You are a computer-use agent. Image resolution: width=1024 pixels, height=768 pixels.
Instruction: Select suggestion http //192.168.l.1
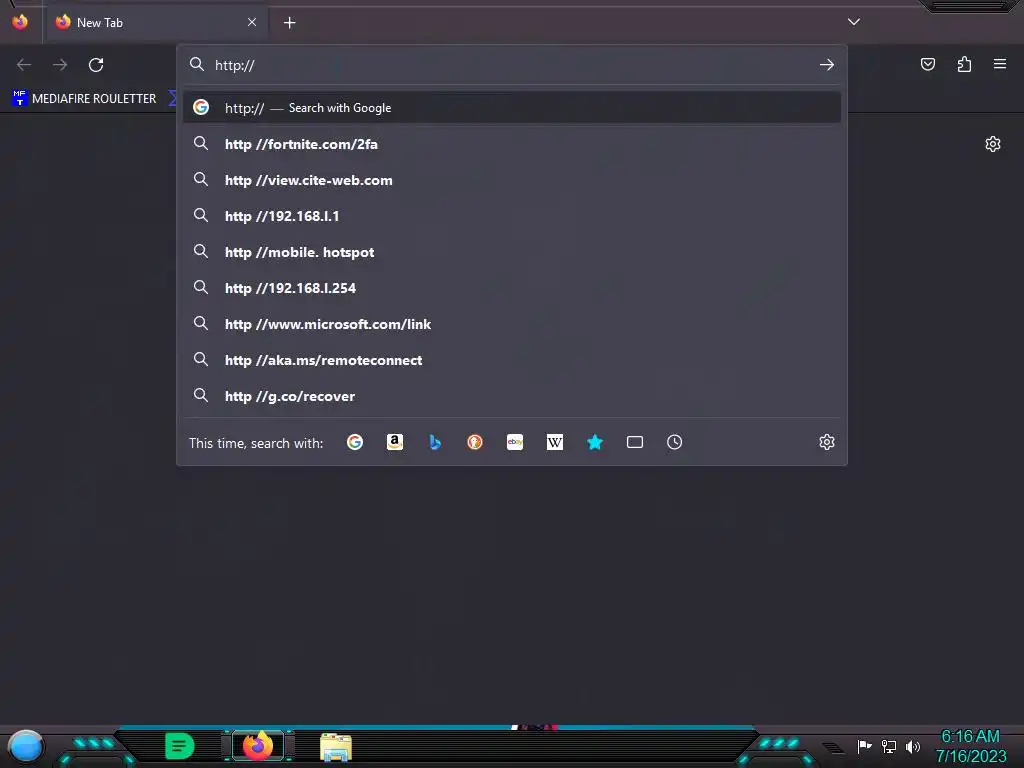click(x=512, y=216)
